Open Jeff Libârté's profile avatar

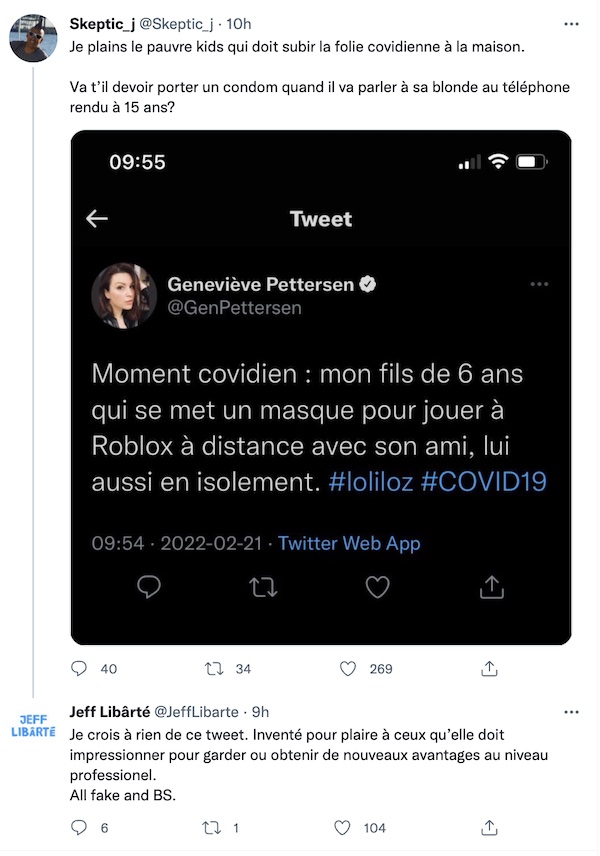coord(33,726)
